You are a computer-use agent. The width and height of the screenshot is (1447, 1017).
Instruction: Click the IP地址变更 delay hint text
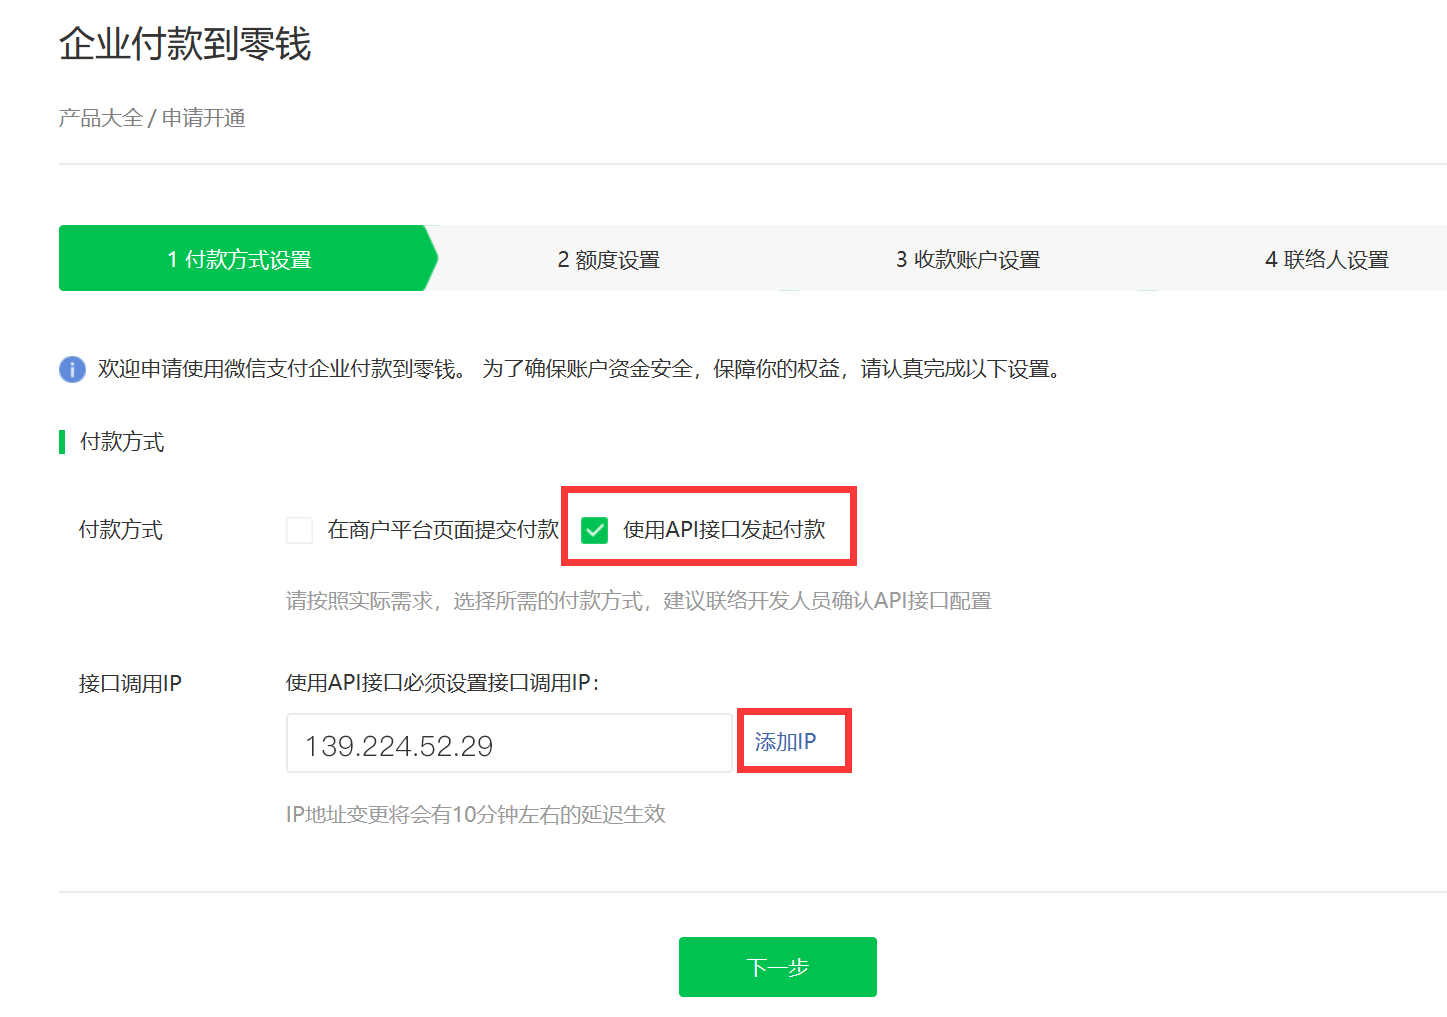tap(476, 814)
